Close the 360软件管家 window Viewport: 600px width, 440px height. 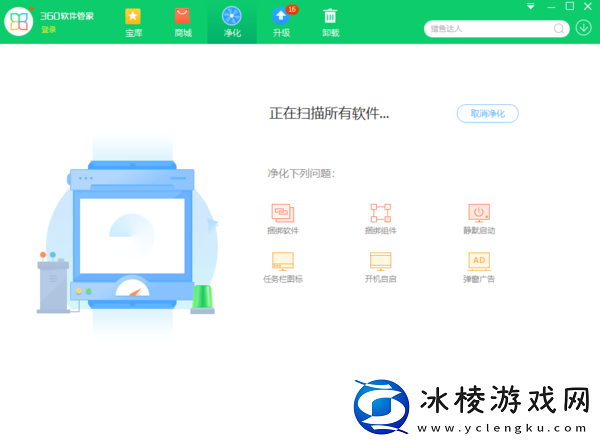tap(588, 6)
